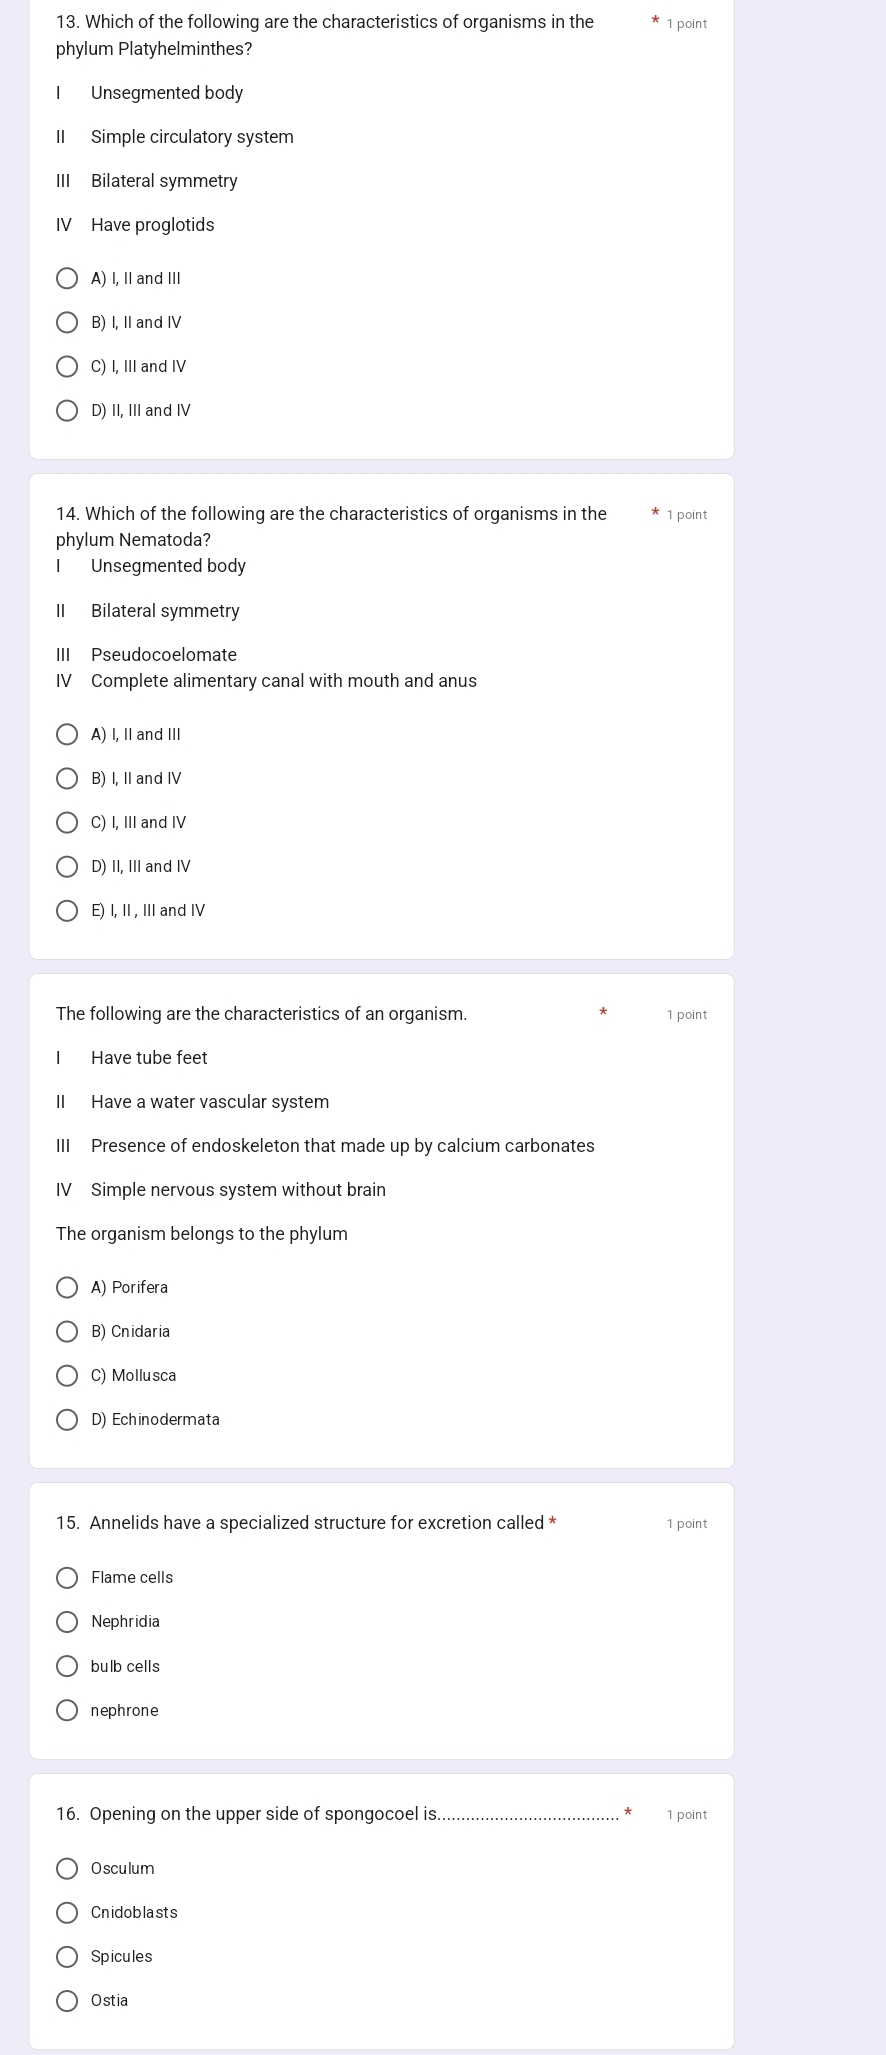The height and width of the screenshot is (2055, 886).
Task: Select 'E) I, II, III and IV' for Nematoda
Action: (x=67, y=911)
